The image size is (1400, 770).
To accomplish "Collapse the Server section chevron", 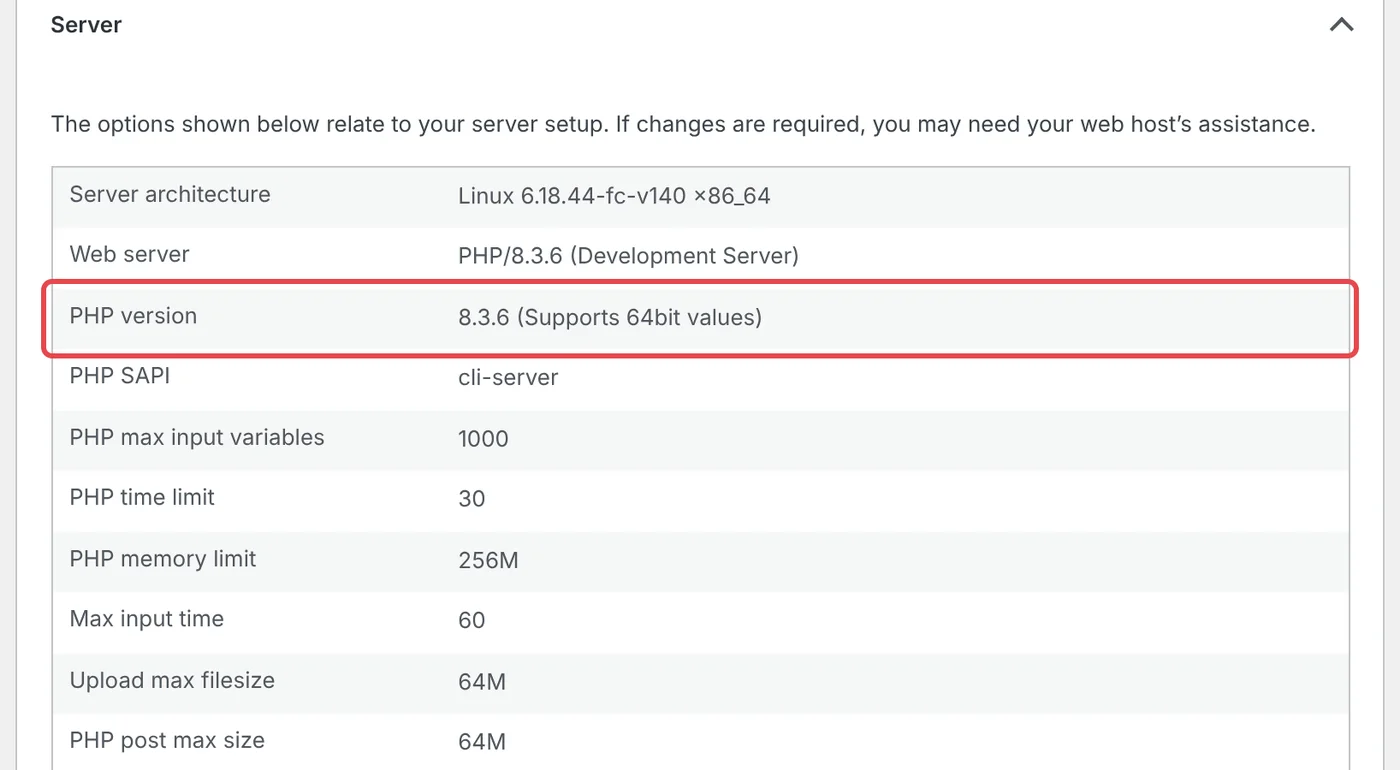I will (x=1341, y=25).
